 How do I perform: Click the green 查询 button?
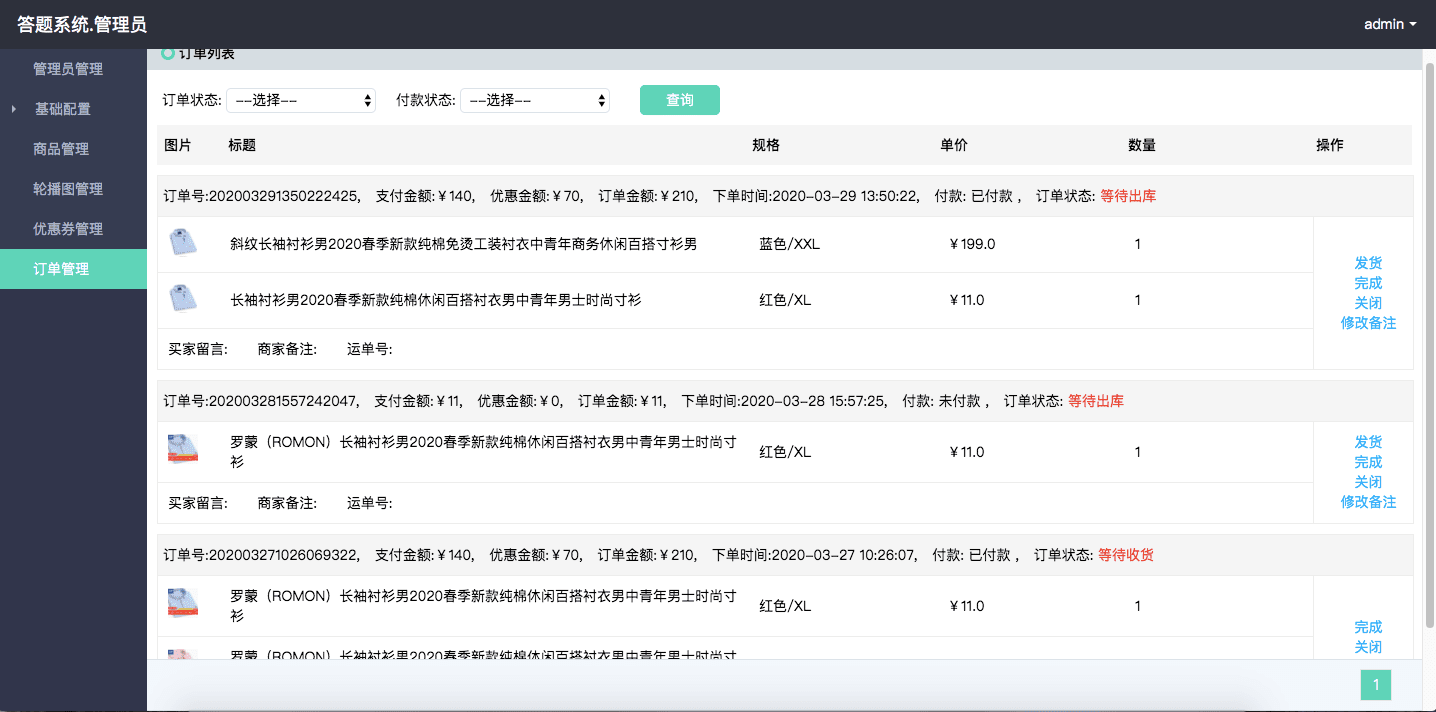679,100
